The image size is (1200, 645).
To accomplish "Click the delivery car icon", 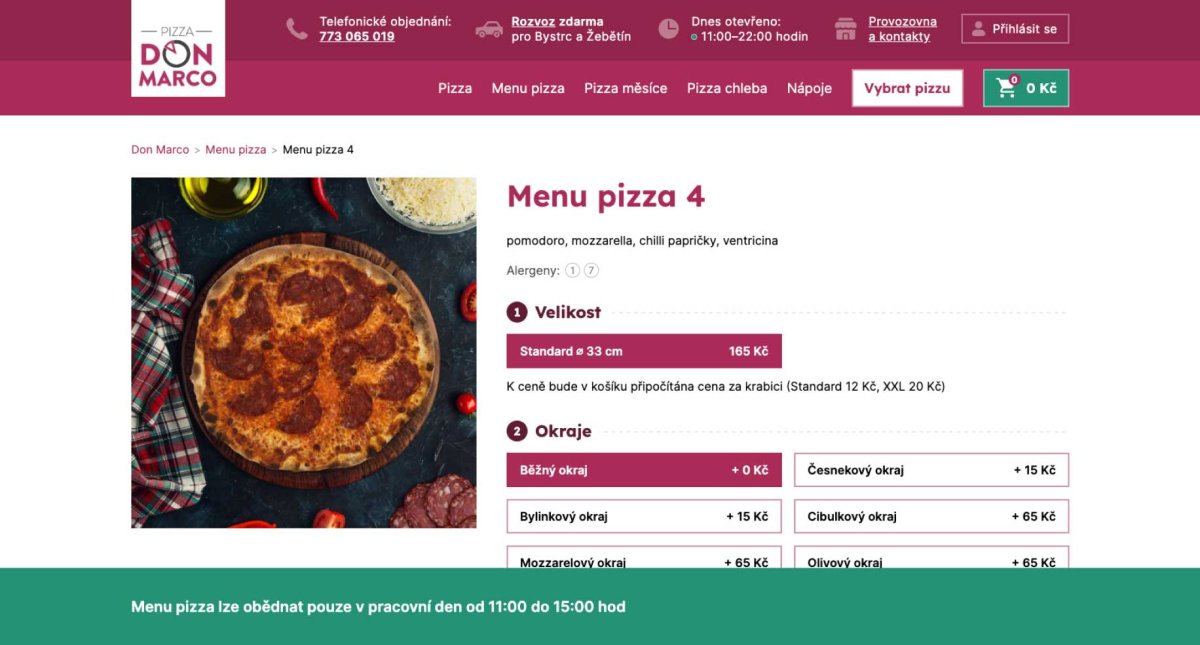I will click(489, 29).
